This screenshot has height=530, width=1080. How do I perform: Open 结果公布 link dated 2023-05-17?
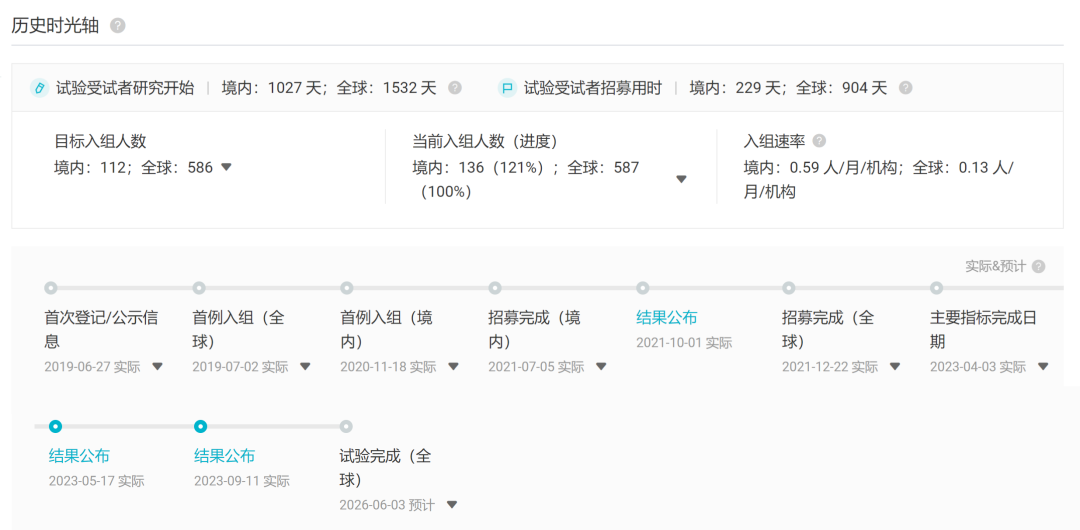pyautogui.click(x=79, y=455)
